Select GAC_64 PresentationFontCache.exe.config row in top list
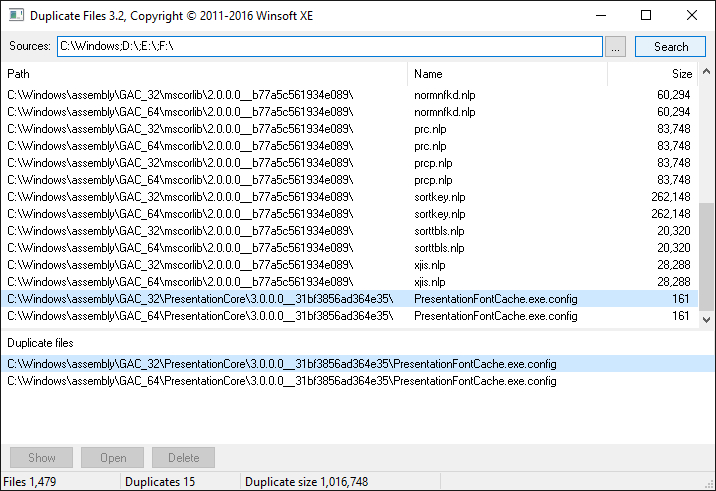This screenshot has height=491, width=716. click(200, 316)
